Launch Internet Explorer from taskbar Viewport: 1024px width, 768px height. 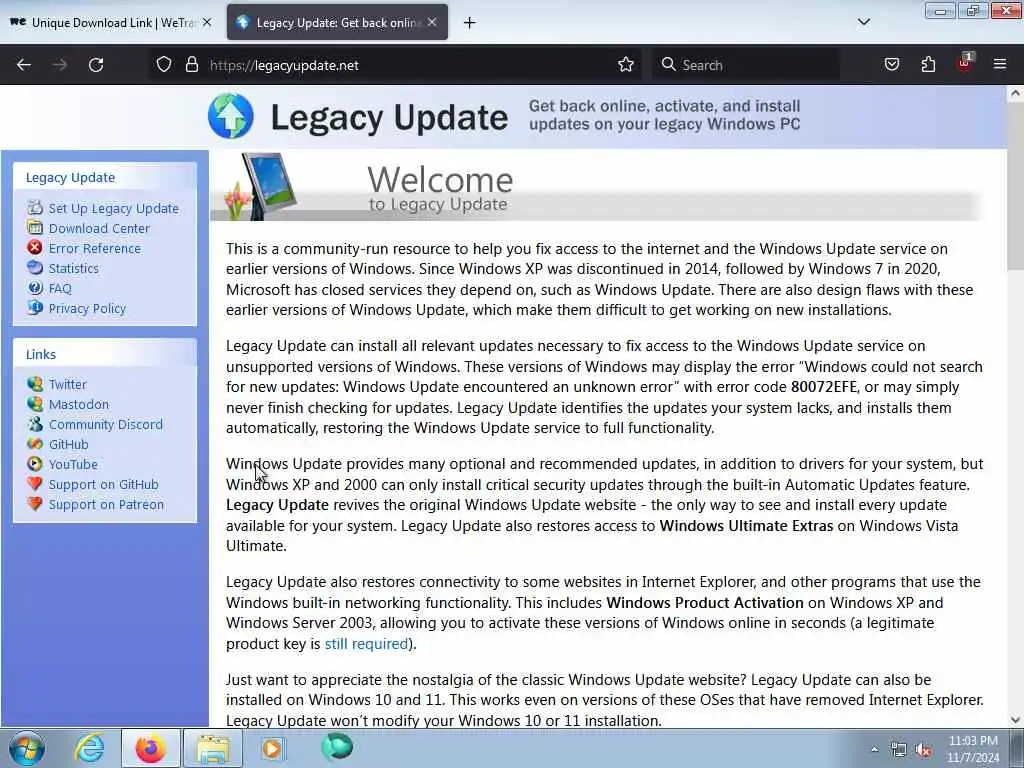tap(89, 748)
